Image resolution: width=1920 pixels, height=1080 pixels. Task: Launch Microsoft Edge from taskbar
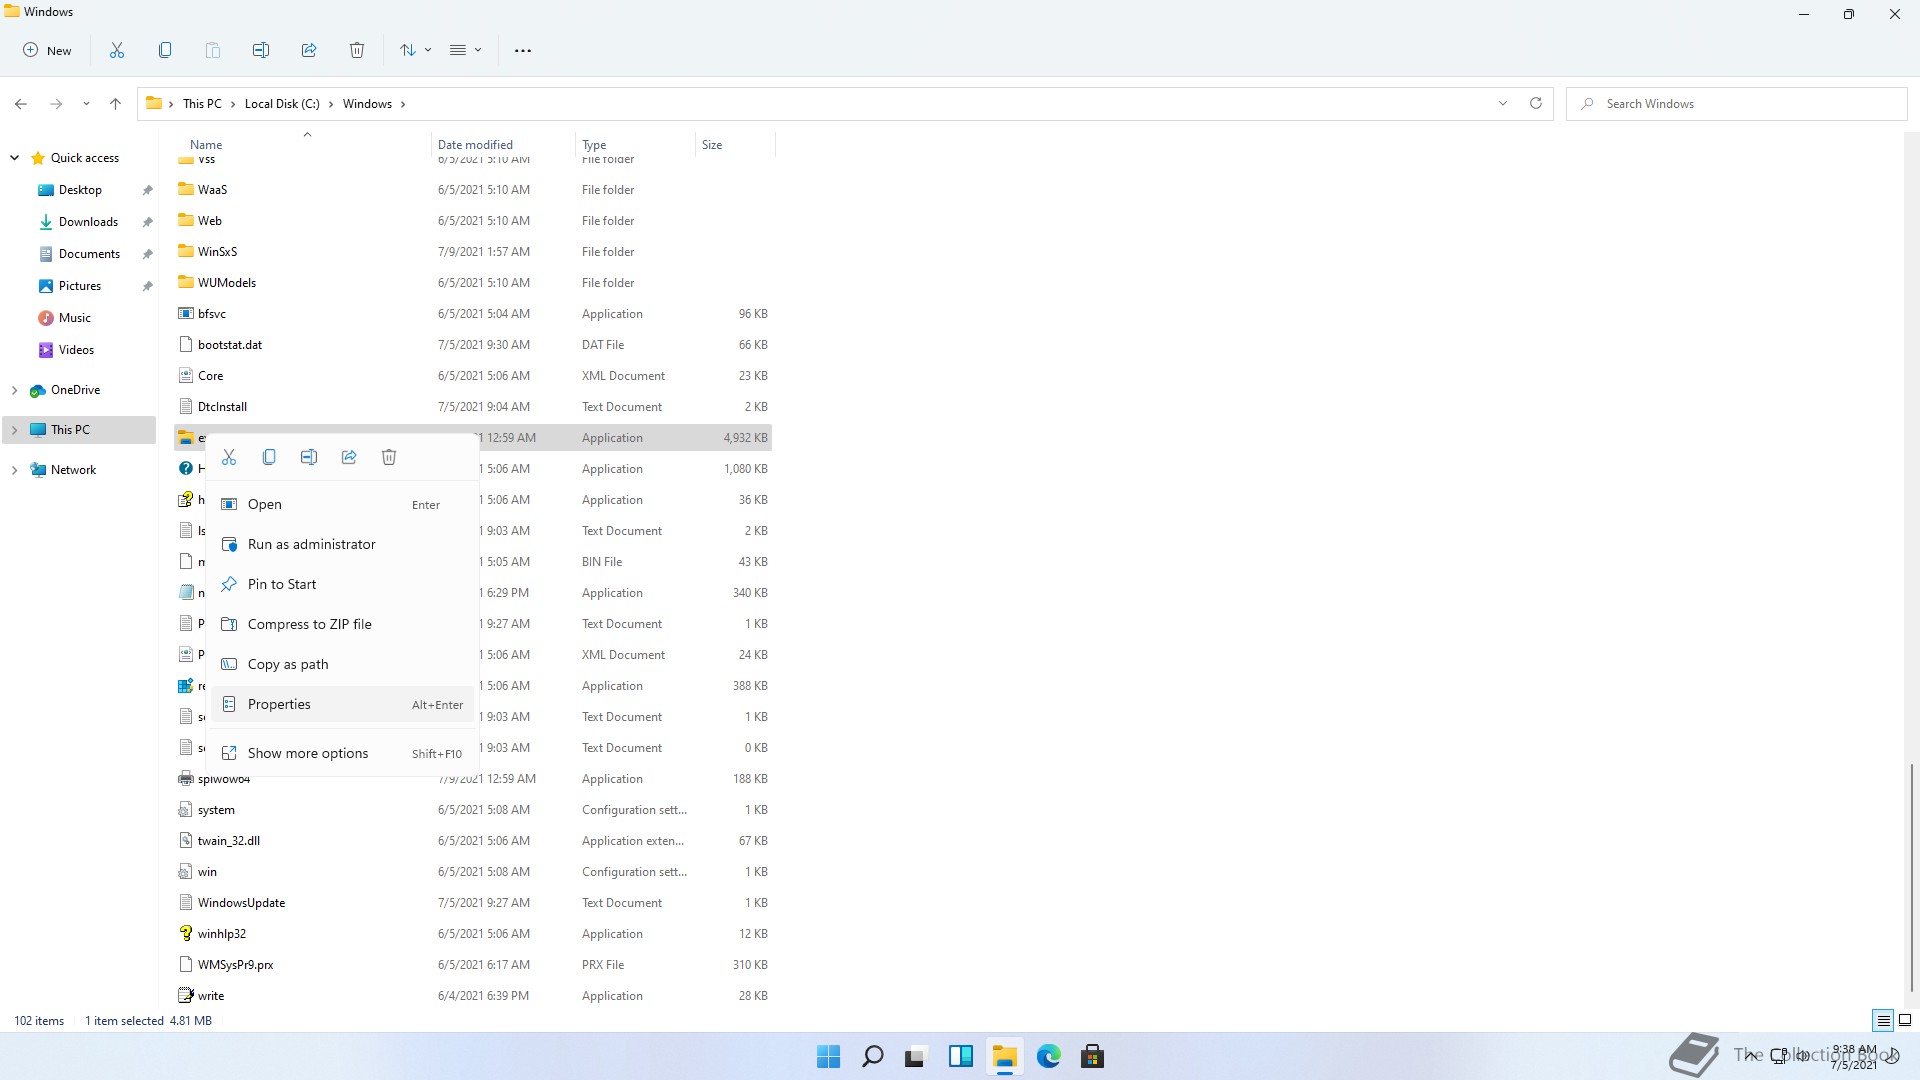1049,1057
